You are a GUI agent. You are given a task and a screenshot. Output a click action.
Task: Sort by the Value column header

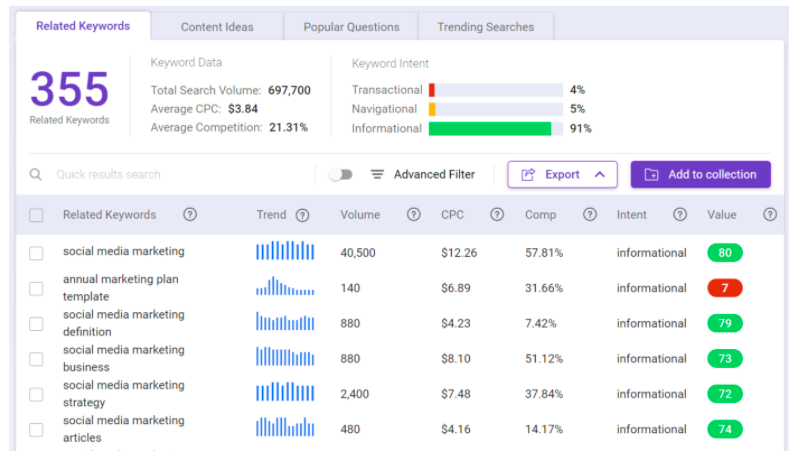721,215
